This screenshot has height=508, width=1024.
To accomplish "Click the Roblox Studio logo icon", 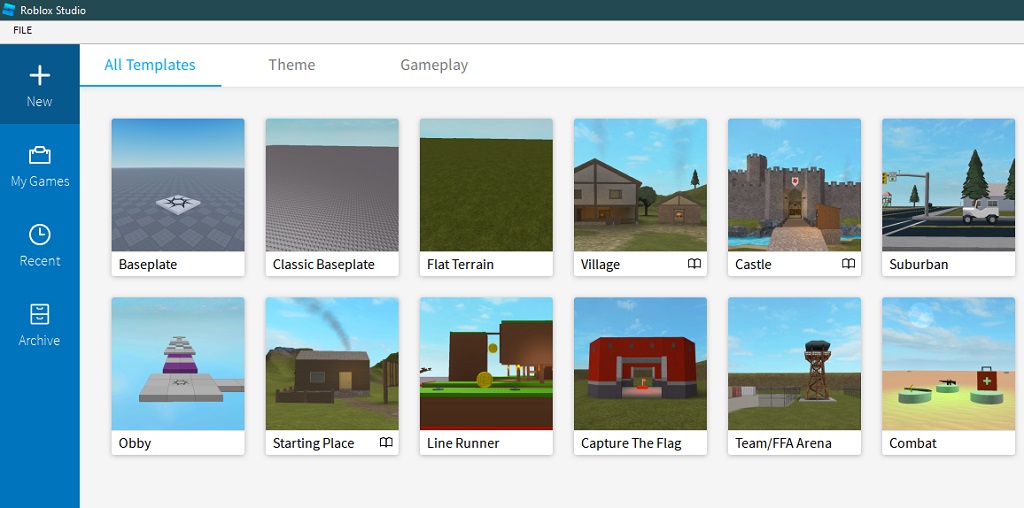I will pos(9,10).
